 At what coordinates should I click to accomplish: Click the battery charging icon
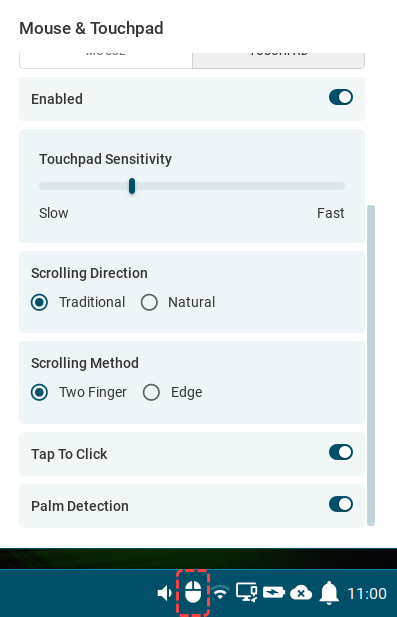(274, 592)
